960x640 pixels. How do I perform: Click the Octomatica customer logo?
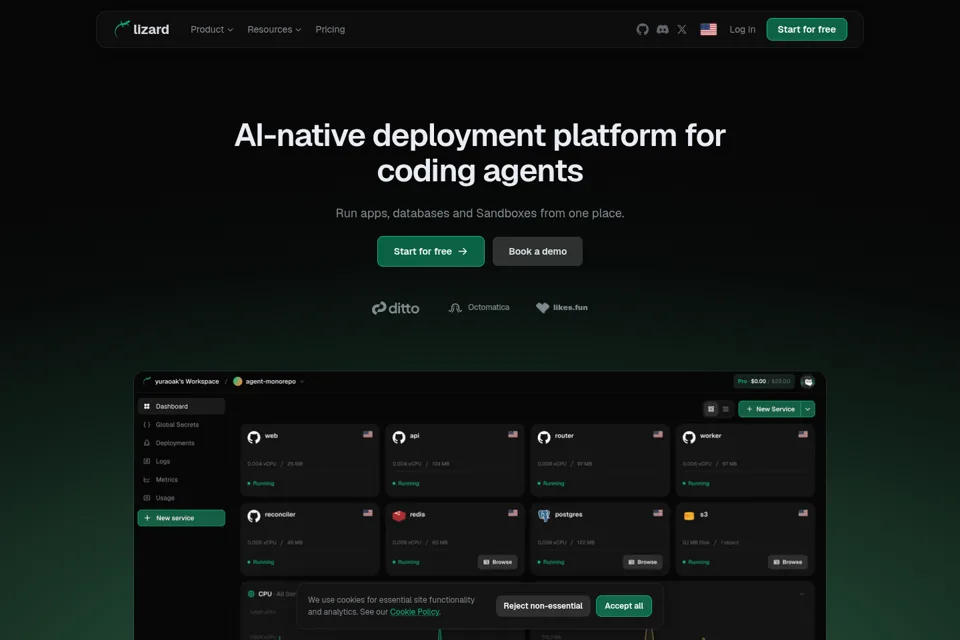tap(479, 307)
